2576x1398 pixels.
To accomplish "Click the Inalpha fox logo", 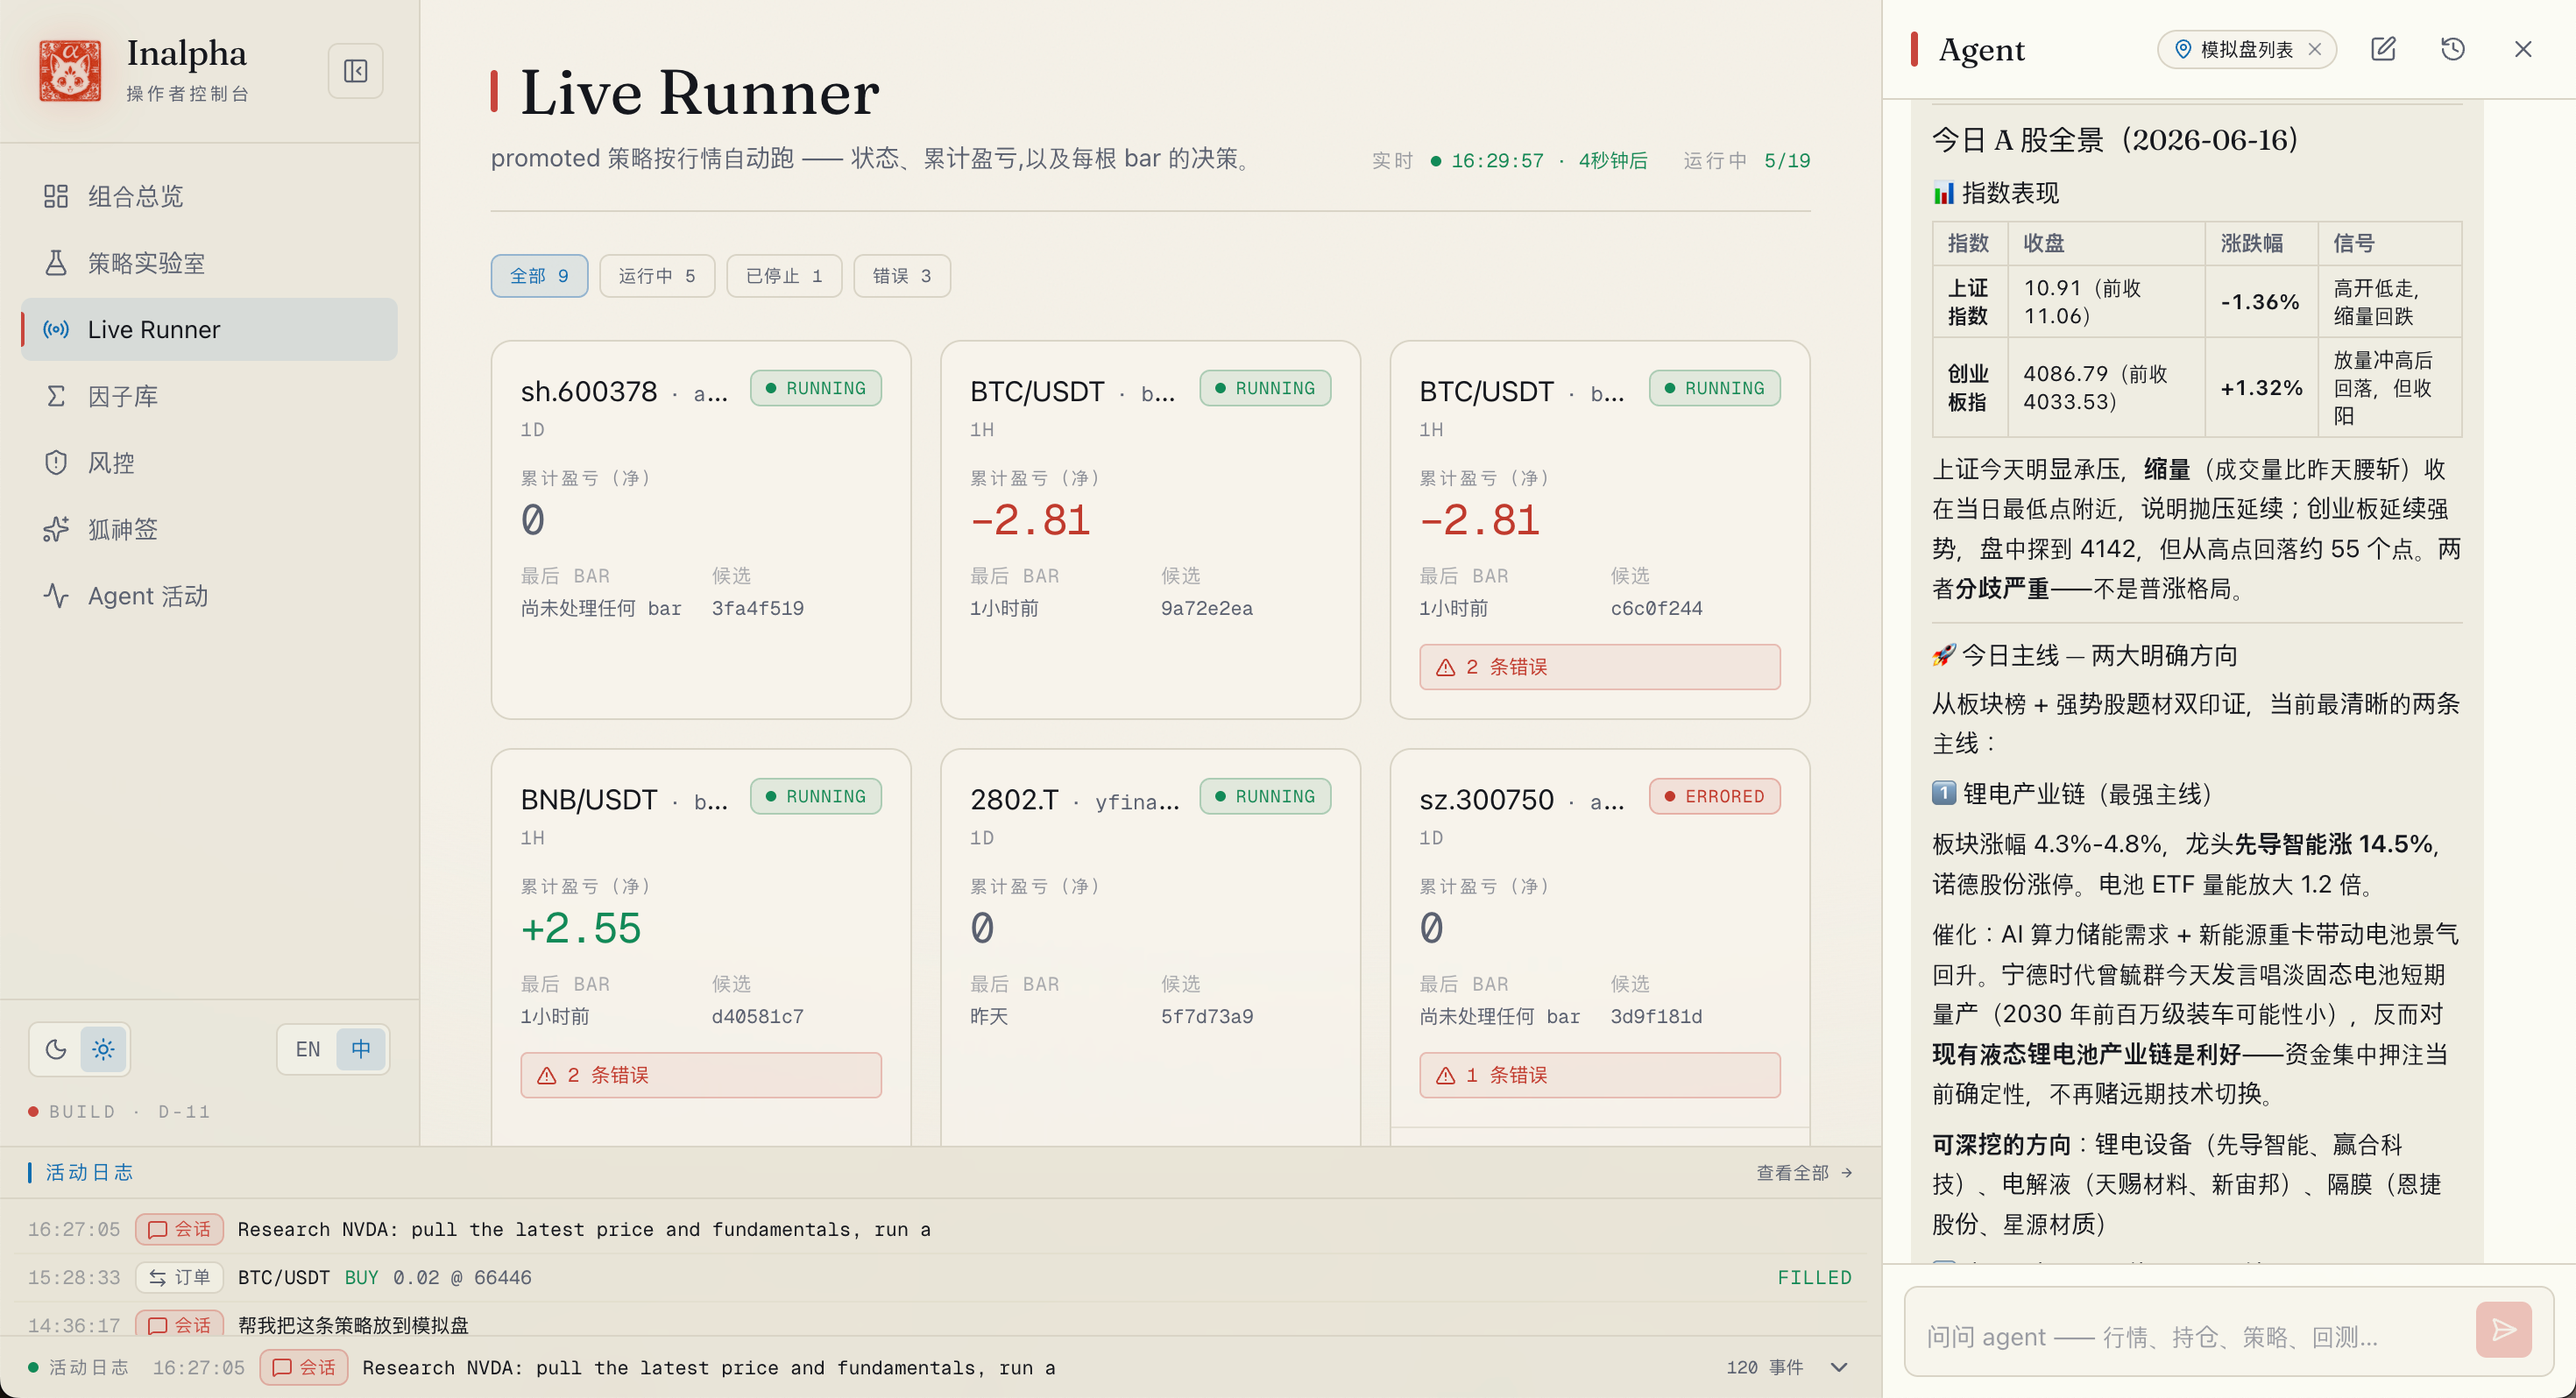I will coord(70,71).
